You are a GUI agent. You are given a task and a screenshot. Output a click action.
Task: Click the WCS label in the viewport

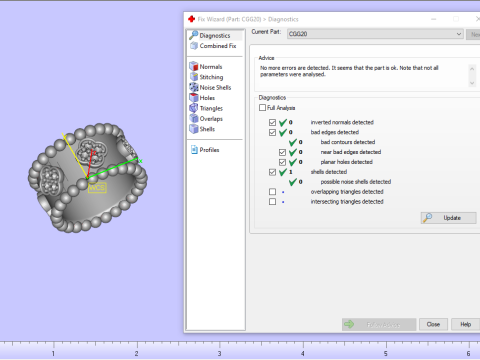tap(97, 188)
